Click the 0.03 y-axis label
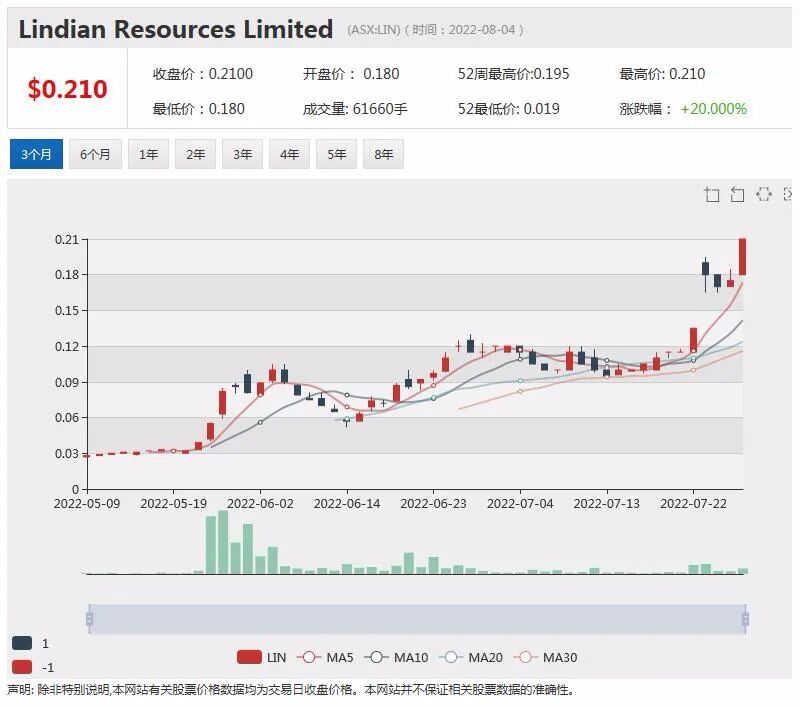 click(67, 453)
